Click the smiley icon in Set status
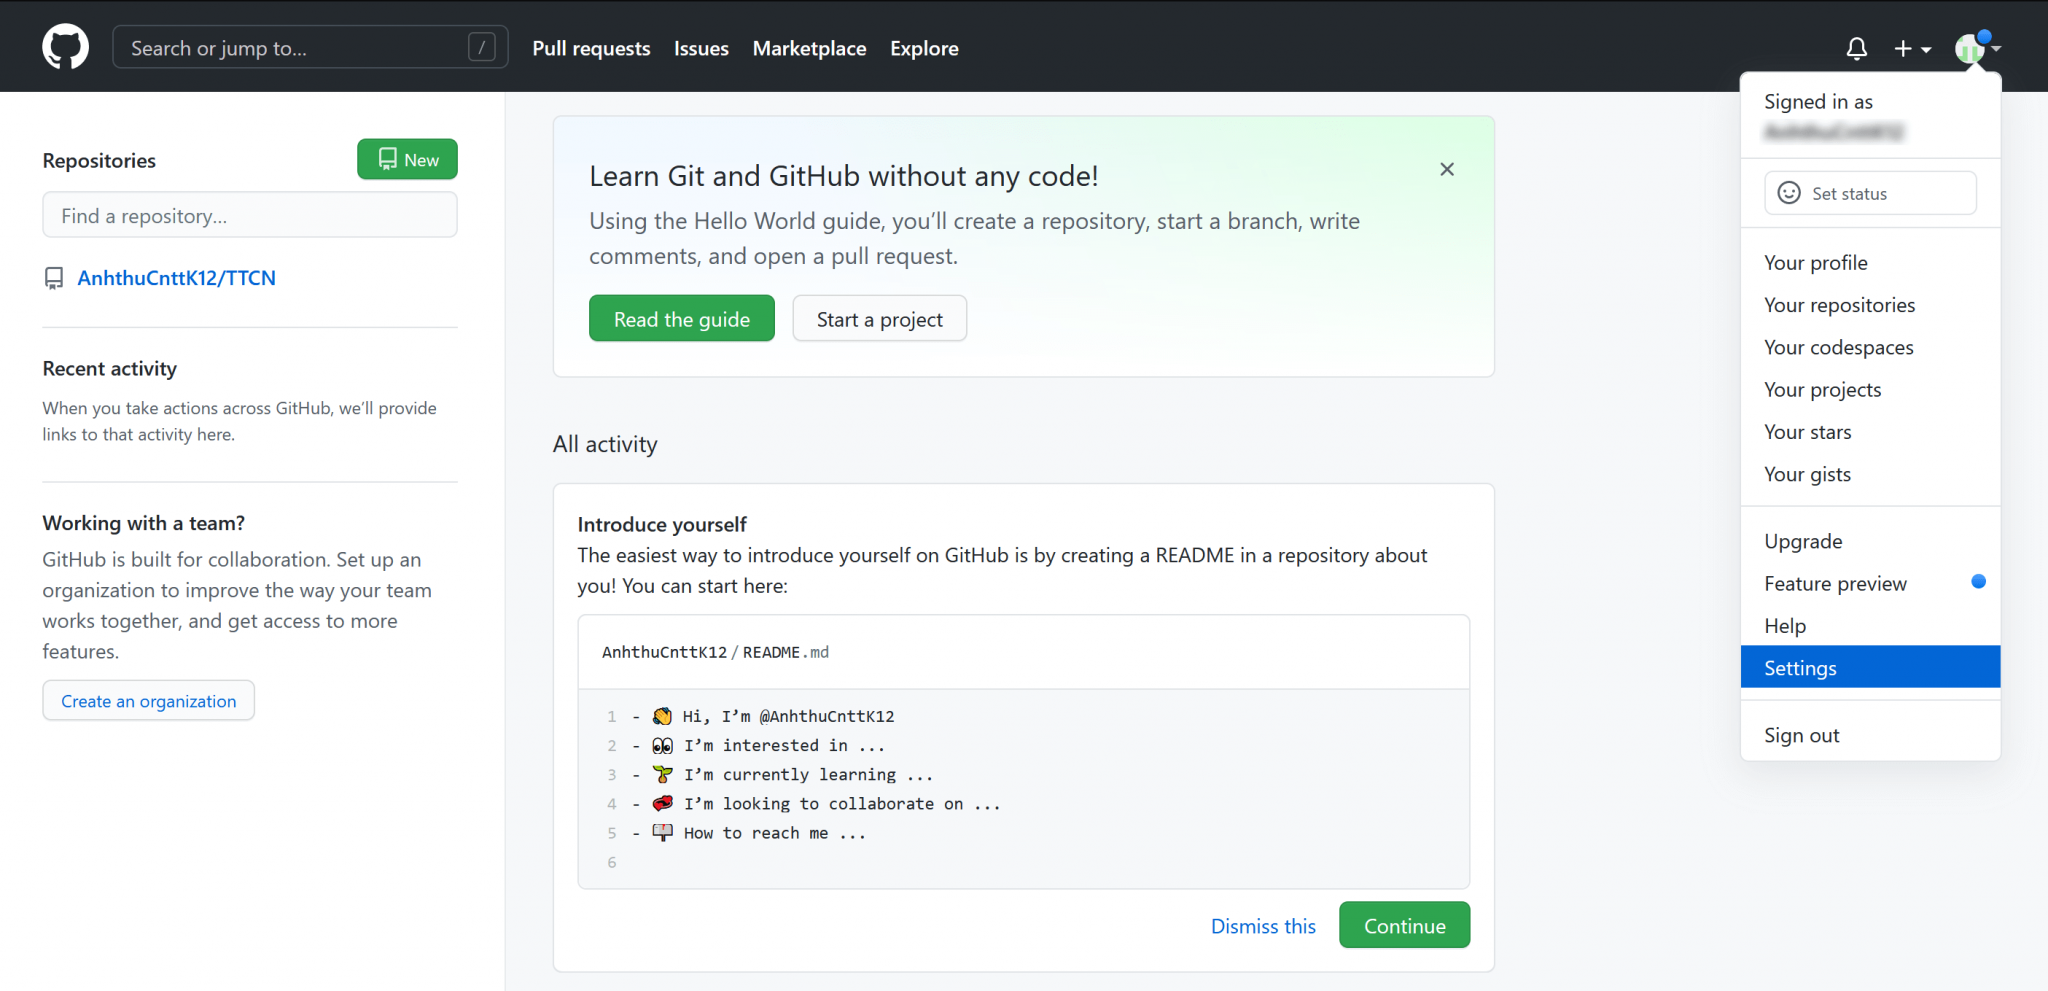Viewport: 2048px width, 991px height. [1789, 193]
